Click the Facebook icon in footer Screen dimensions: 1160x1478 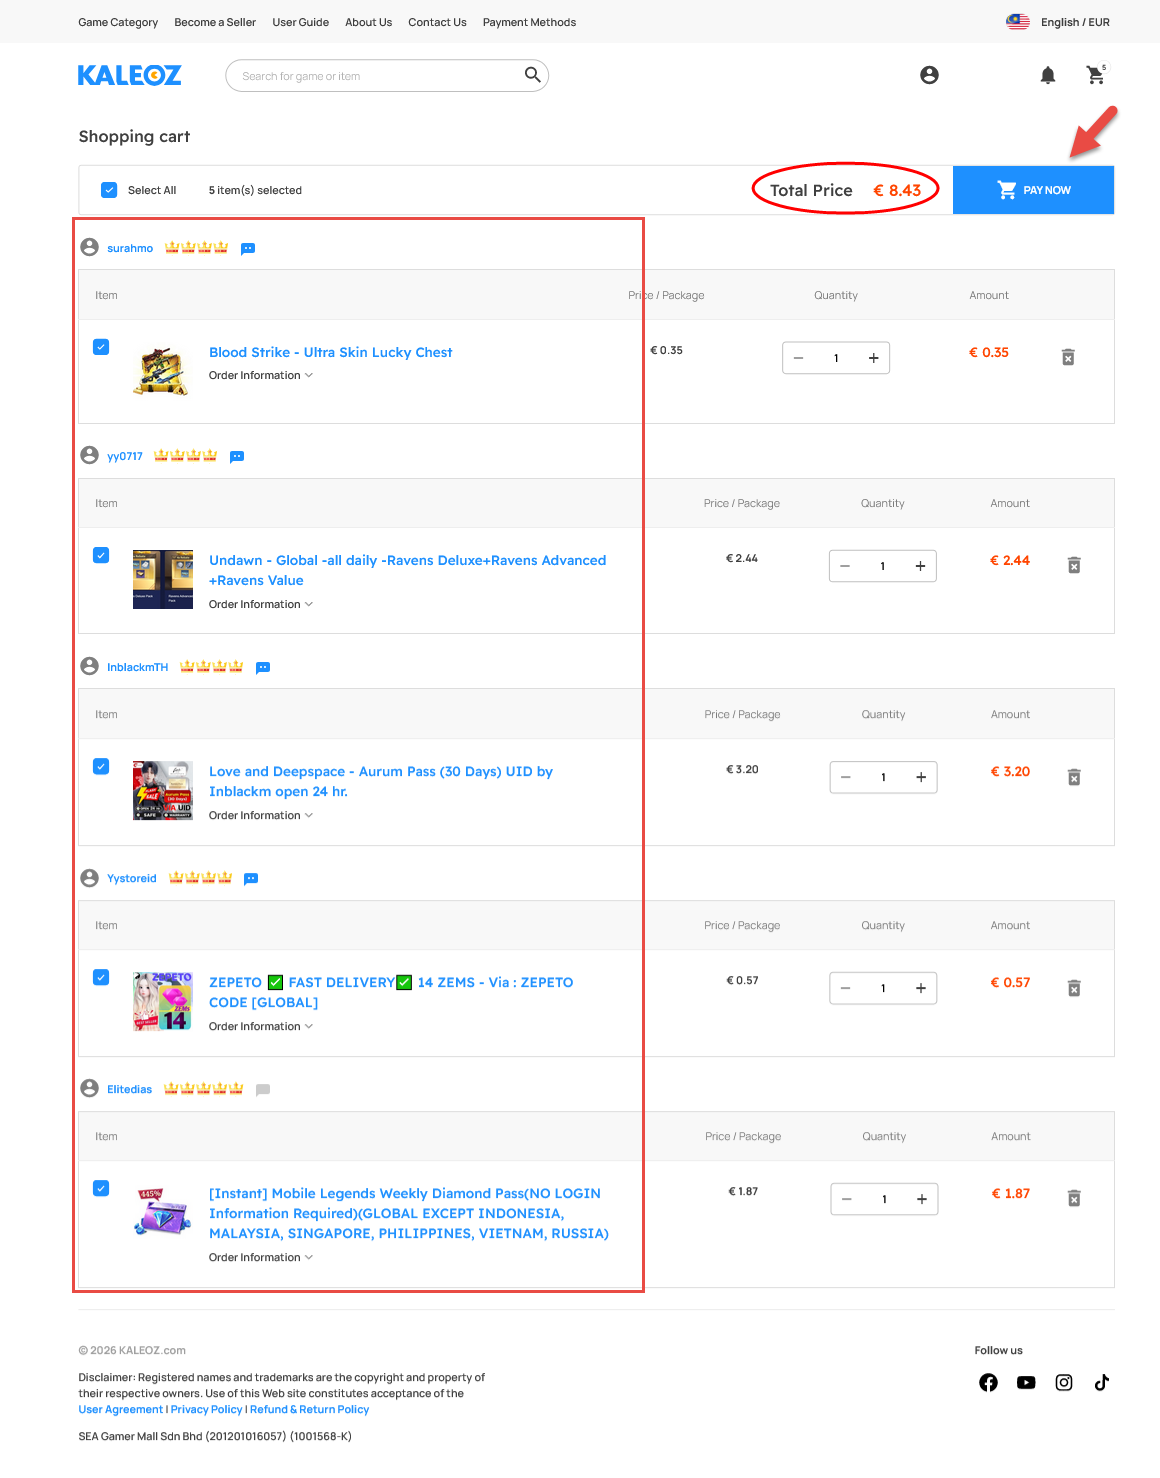[988, 1382]
